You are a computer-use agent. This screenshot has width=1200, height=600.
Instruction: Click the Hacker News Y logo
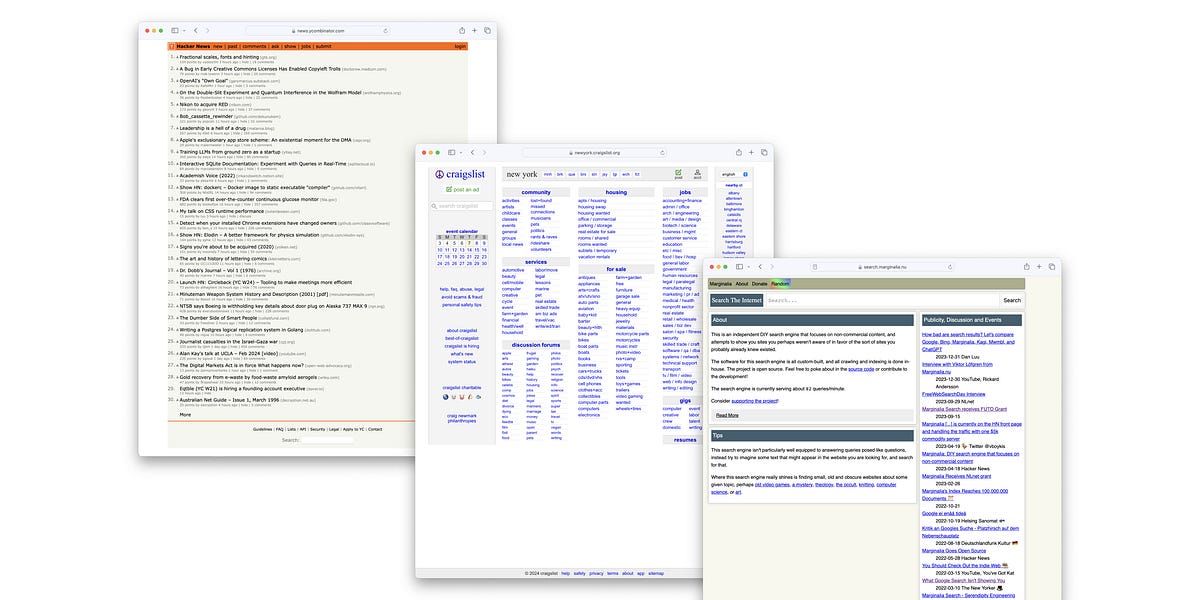(x=172, y=46)
